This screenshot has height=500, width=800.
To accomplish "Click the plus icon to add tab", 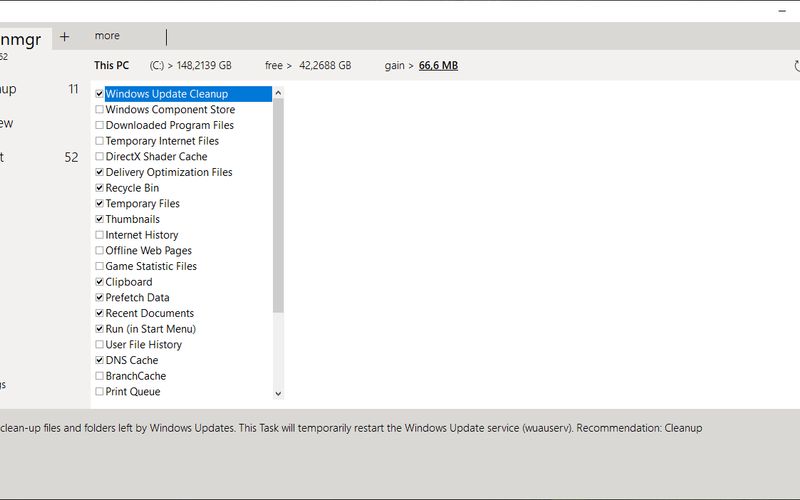I will [65, 36].
